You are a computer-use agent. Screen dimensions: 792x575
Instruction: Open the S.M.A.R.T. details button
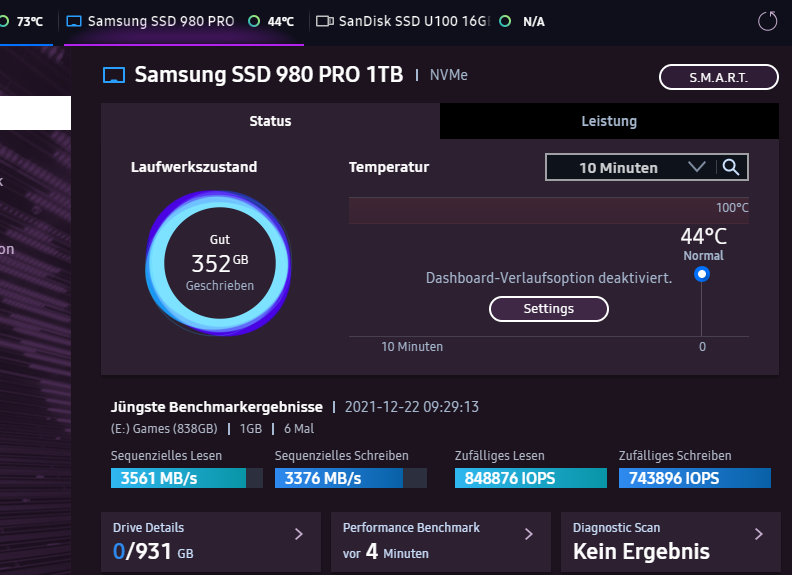pyautogui.click(x=718, y=77)
